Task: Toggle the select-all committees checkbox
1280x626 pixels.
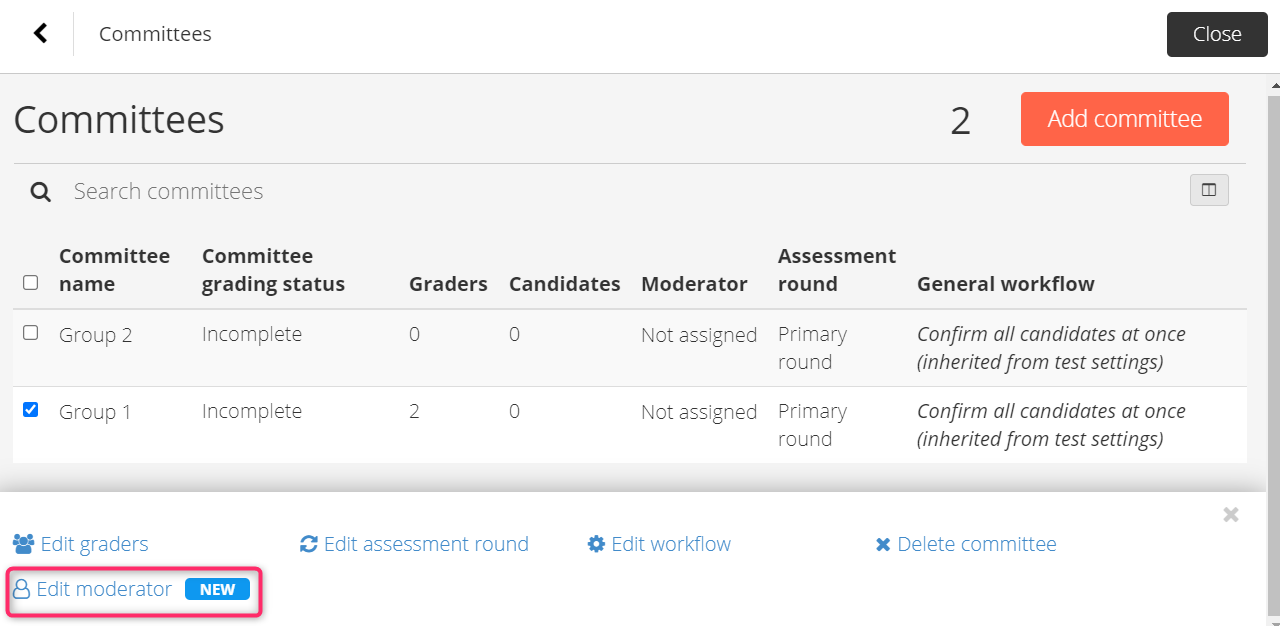Action: 30,283
